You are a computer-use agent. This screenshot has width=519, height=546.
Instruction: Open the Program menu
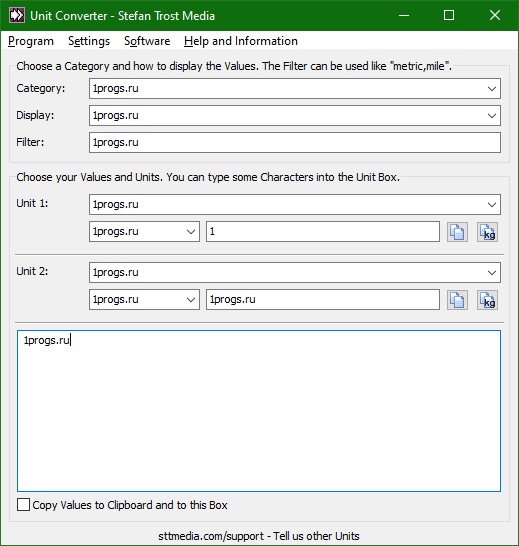click(31, 41)
